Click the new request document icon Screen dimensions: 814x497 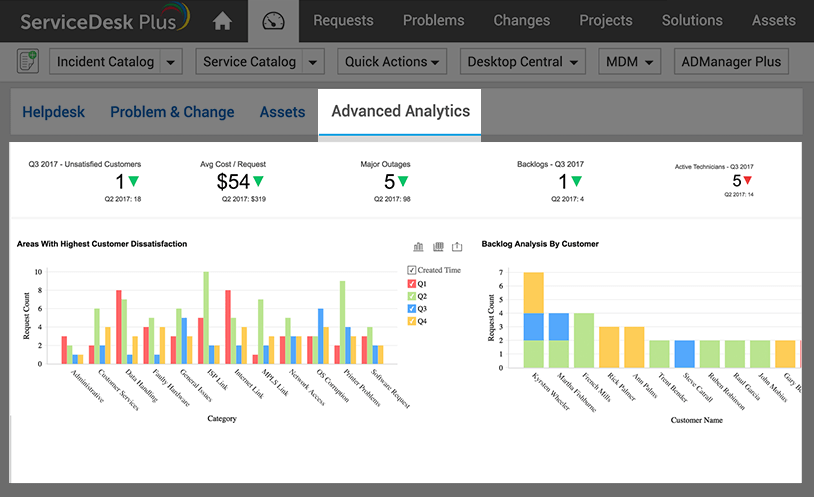pyautogui.click(x=28, y=62)
